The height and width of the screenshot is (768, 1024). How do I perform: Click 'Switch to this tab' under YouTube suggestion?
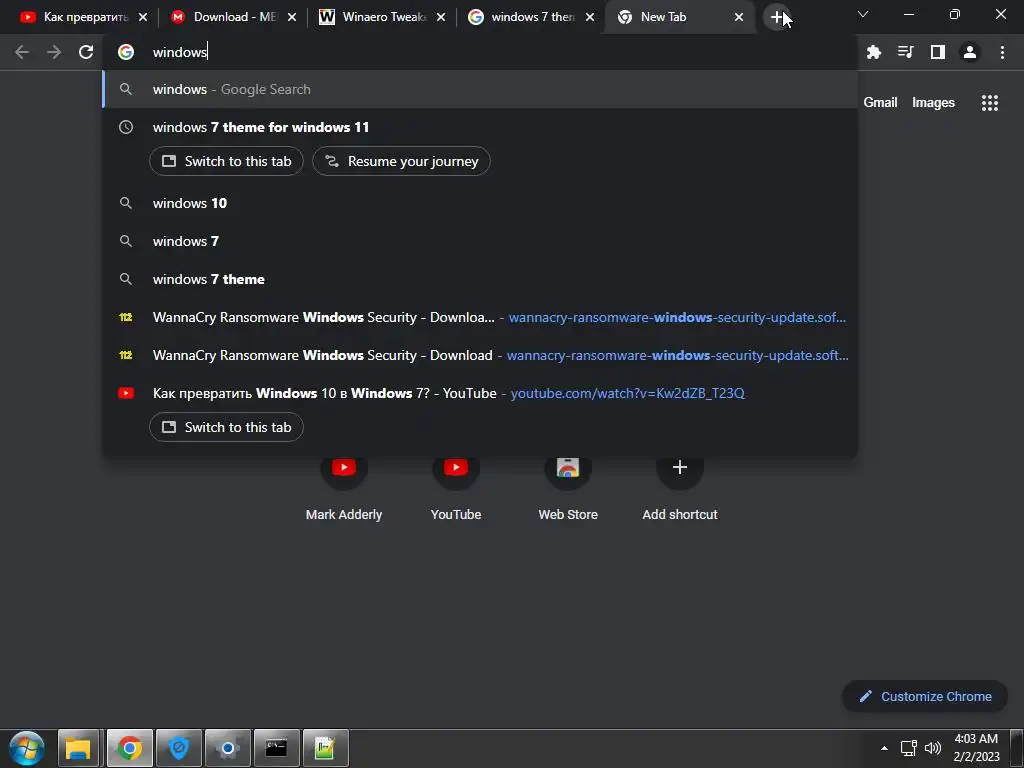click(x=226, y=427)
